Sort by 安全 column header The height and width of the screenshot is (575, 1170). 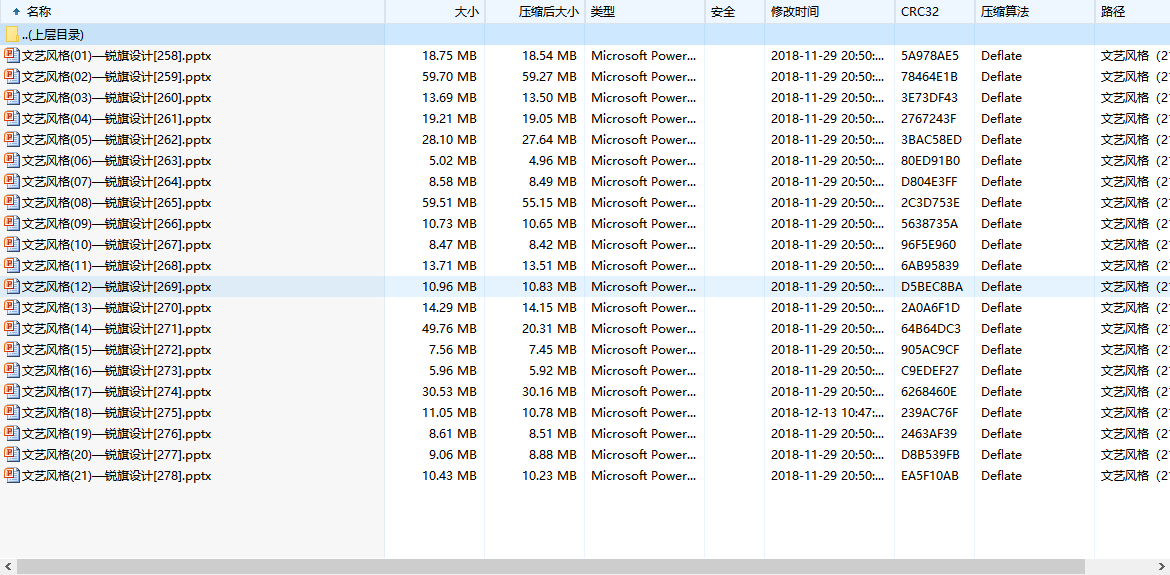pyautogui.click(x=734, y=11)
